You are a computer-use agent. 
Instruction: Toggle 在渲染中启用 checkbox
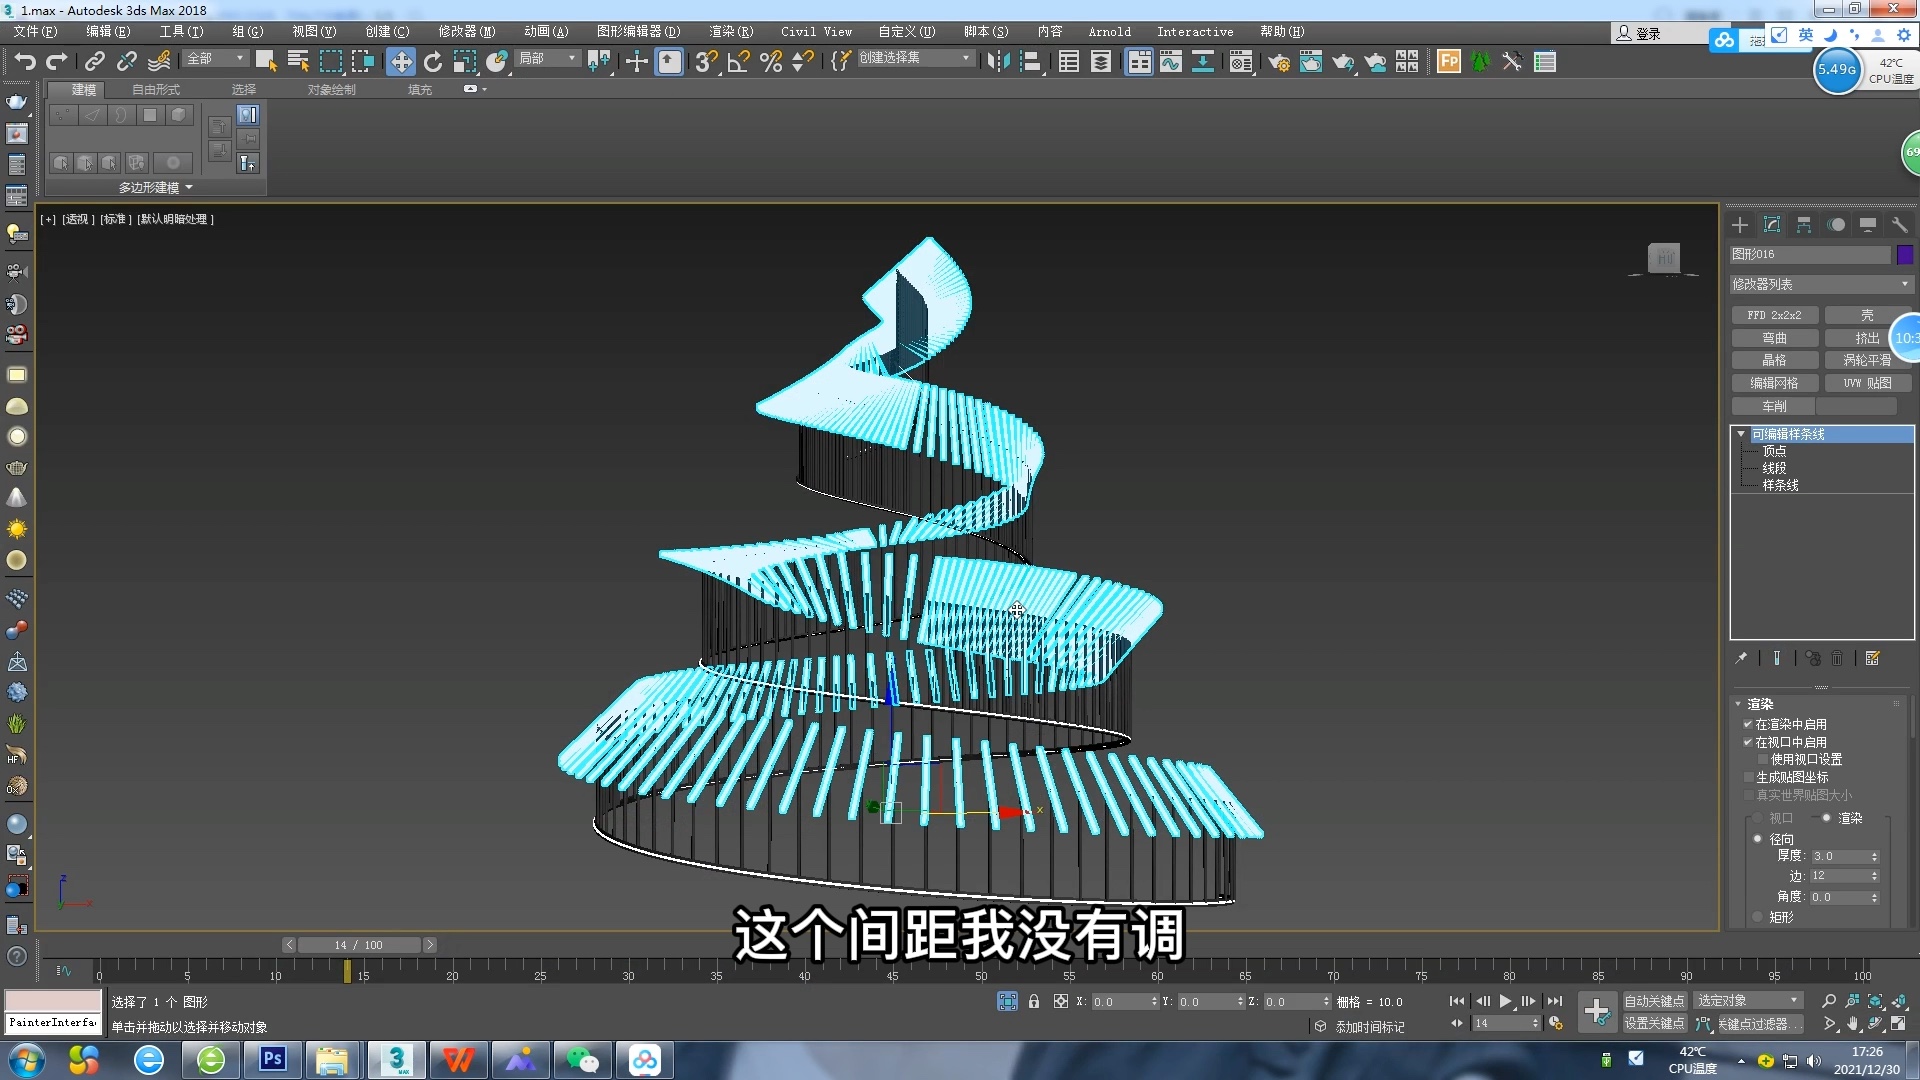tap(1748, 724)
